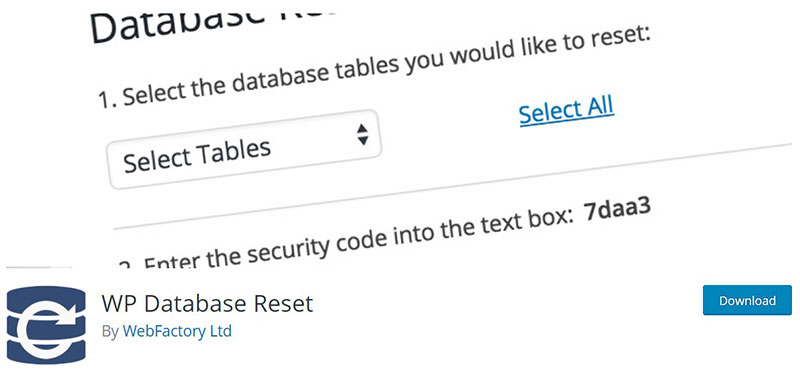
Task: Click the Select All link
Action: point(566,111)
